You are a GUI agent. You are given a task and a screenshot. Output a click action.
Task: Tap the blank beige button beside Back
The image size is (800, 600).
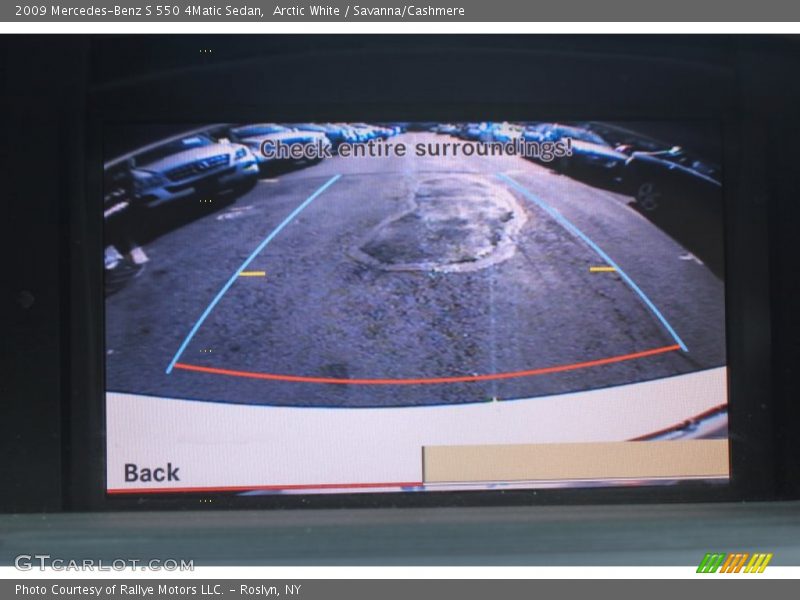point(576,461)
